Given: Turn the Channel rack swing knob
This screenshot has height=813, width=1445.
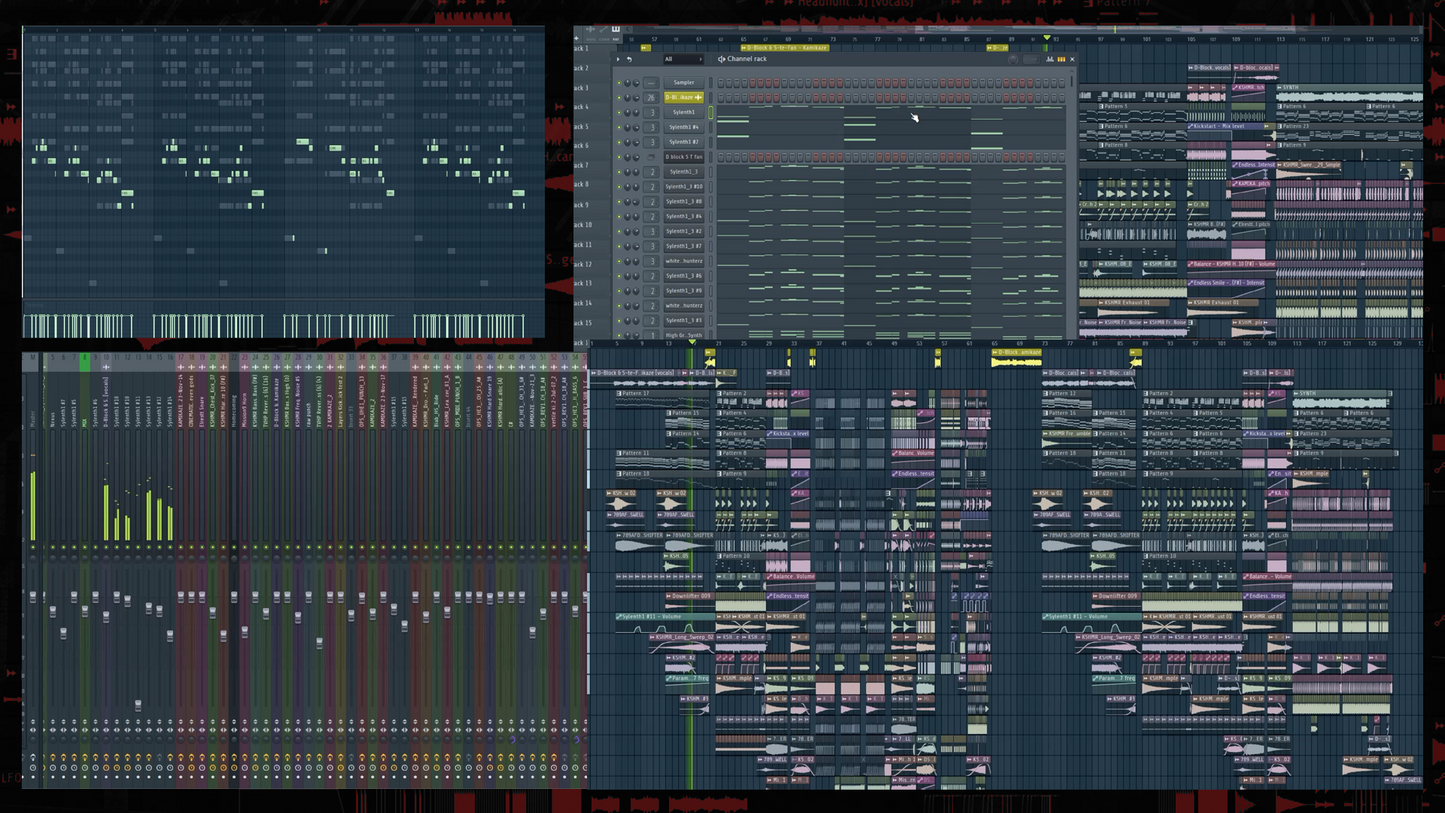Looking at the screenshot, I should click(x=1012, y=59).
